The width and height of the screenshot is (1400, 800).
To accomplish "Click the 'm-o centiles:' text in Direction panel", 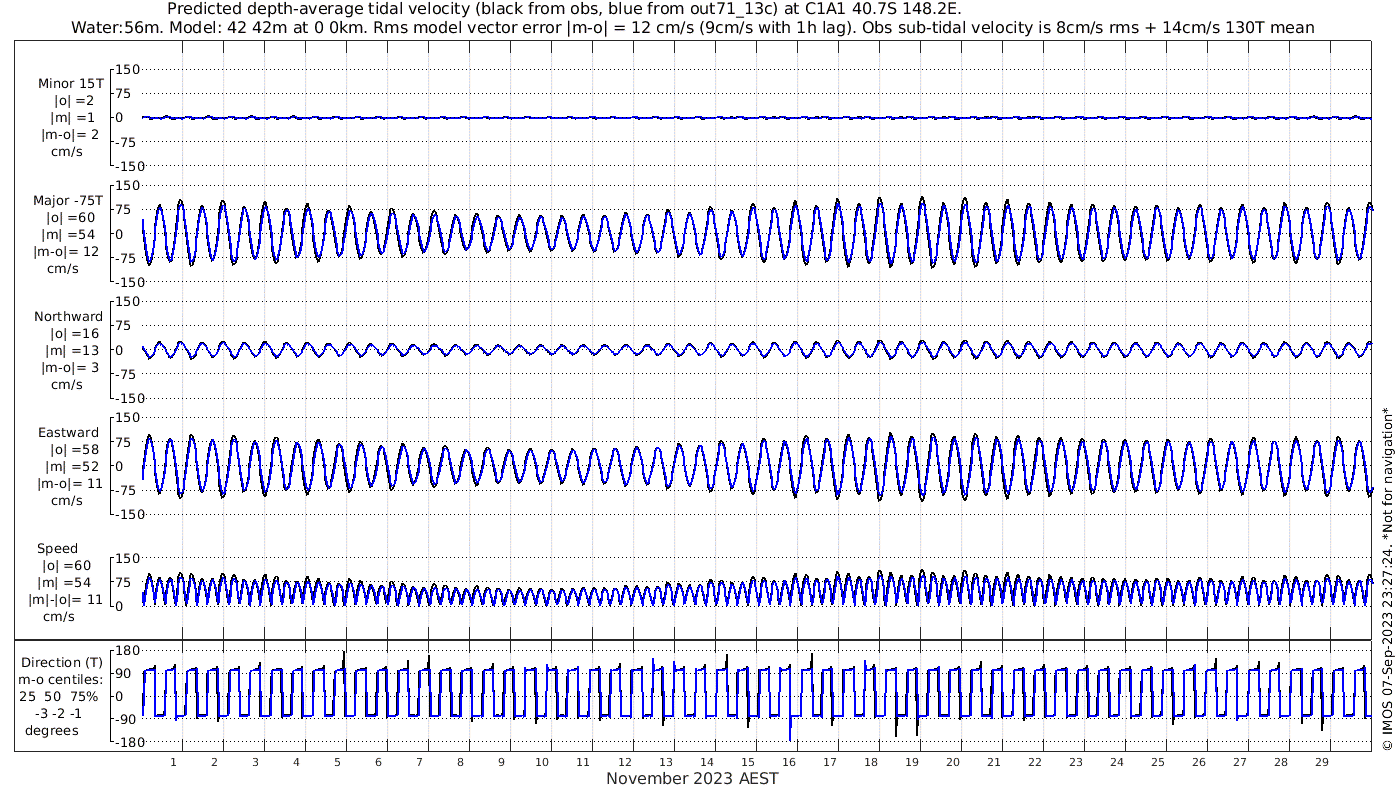I will point(62,679).
